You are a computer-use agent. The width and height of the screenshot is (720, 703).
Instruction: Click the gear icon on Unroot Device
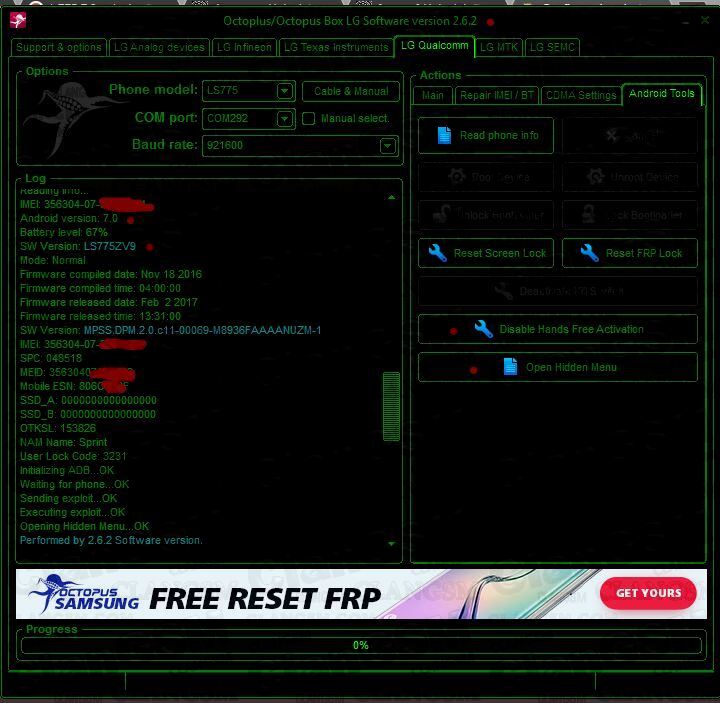click(x=596, y=177)
